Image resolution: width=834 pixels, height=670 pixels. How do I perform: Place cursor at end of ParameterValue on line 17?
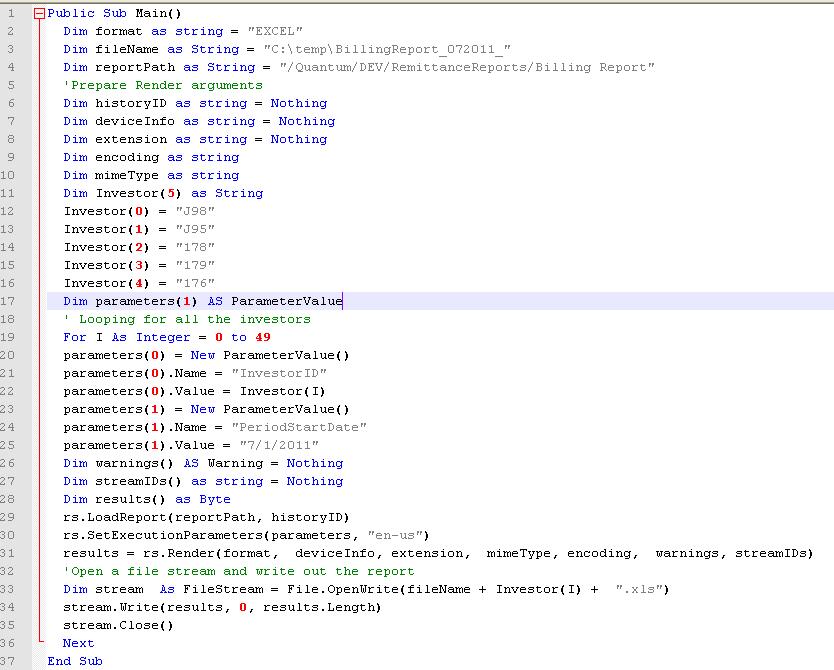[343, 300]
